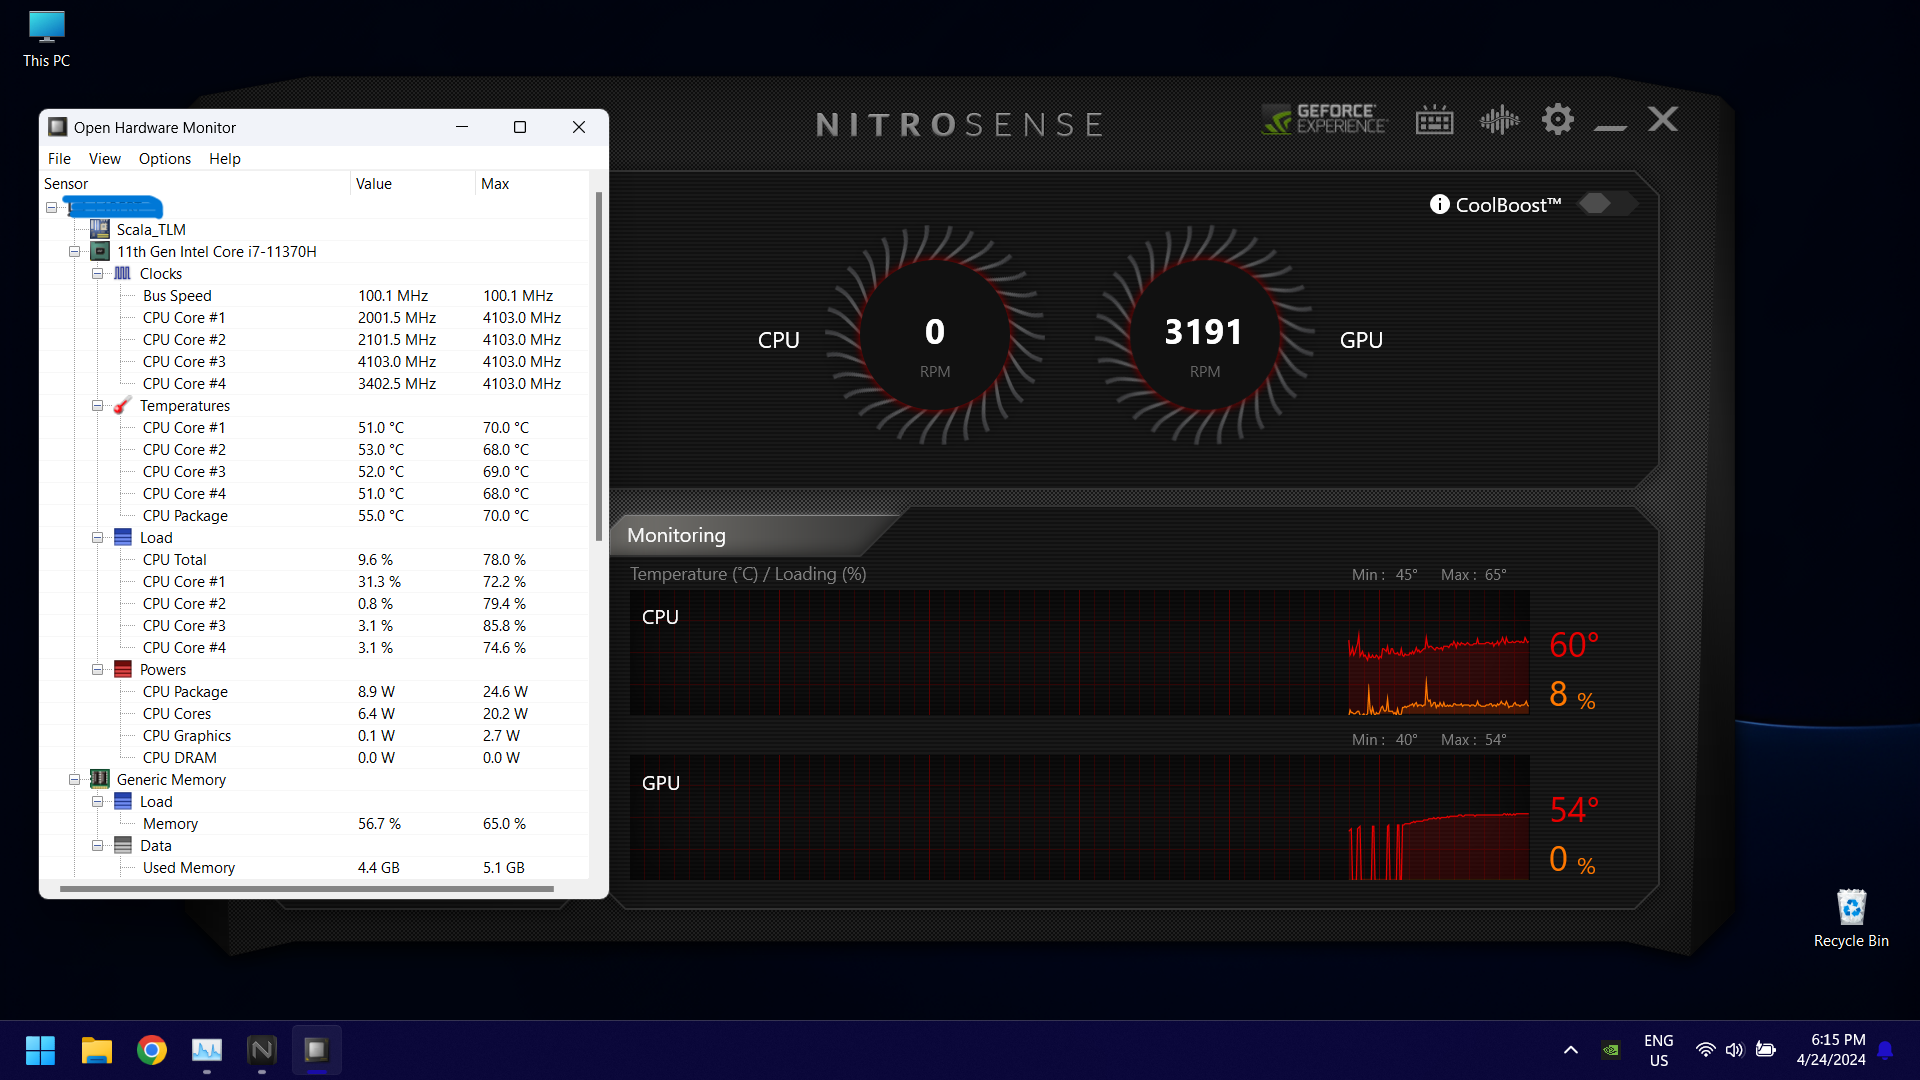The image size is (1920, 1080).
Task: Click the Powers category icon
Action: (x=123, y=670)
